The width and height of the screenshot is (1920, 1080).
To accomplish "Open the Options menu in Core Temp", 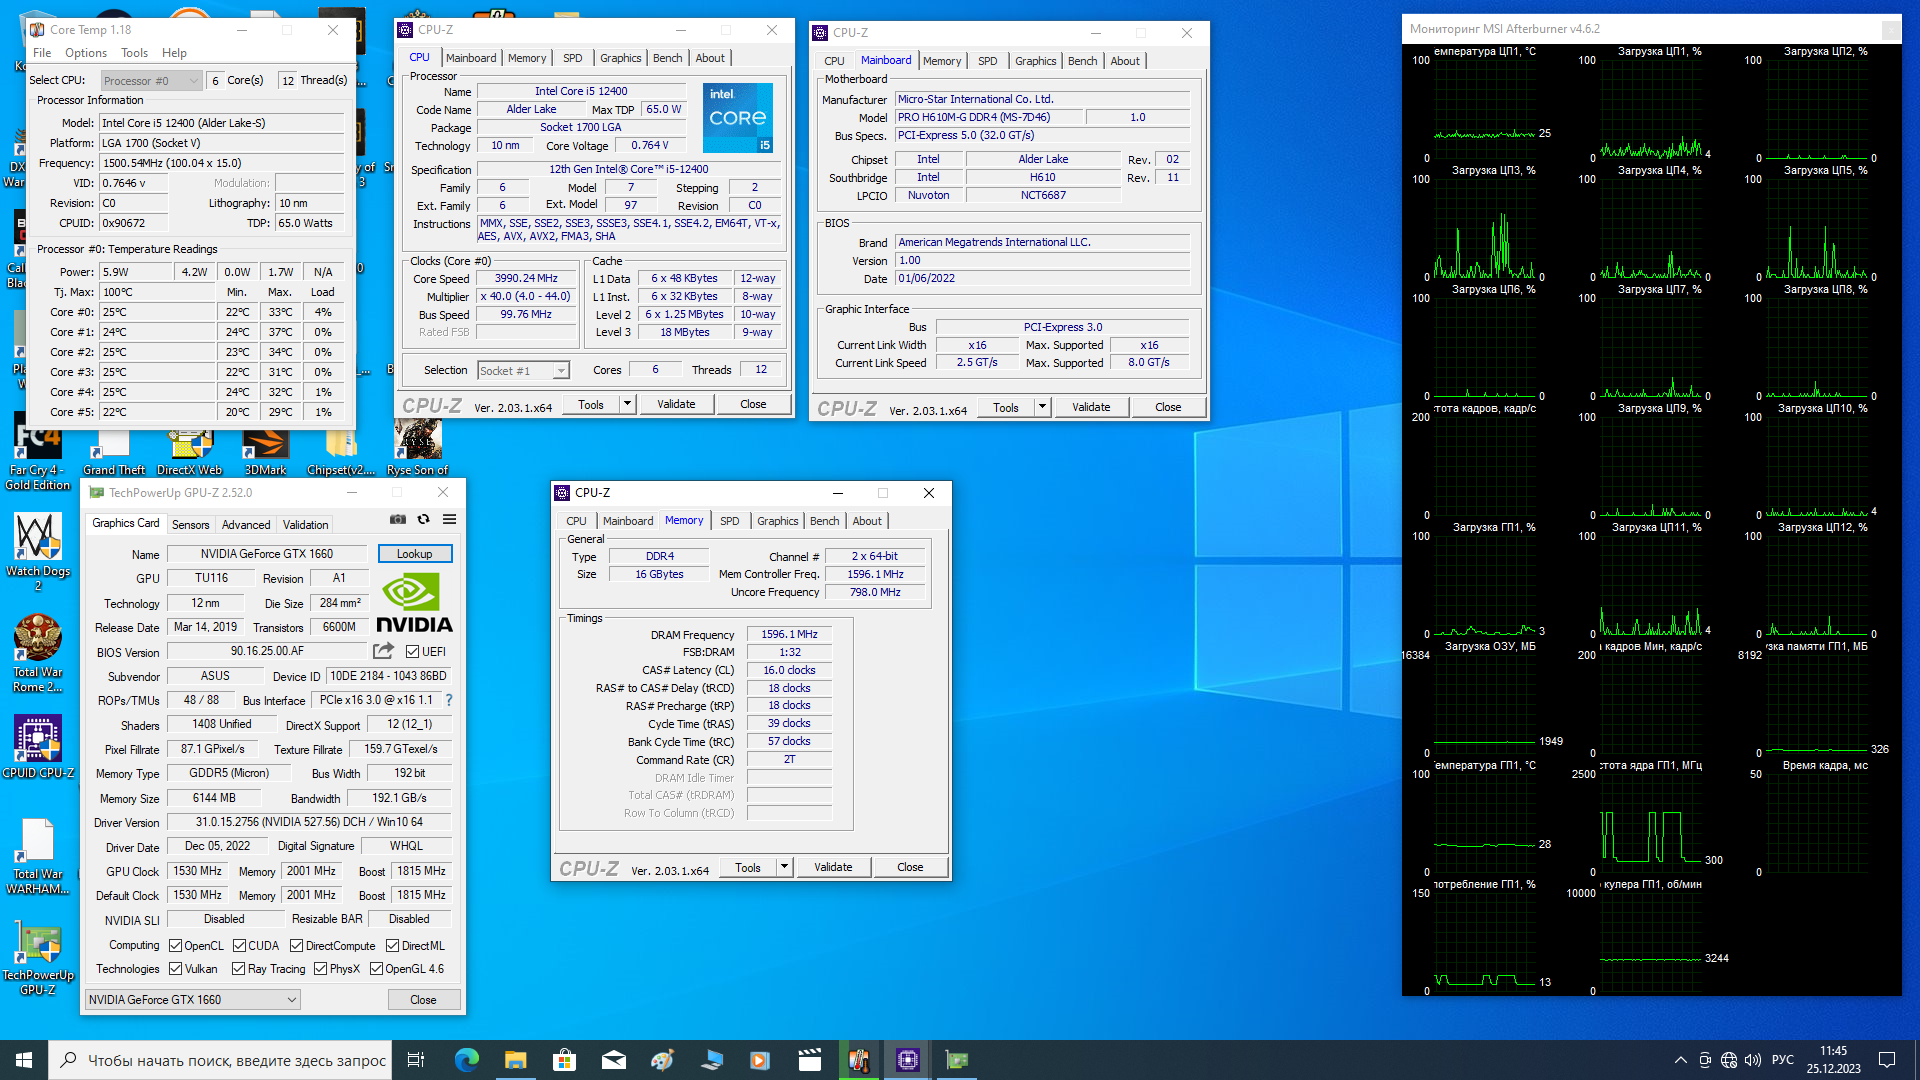I will coord(86,53).
